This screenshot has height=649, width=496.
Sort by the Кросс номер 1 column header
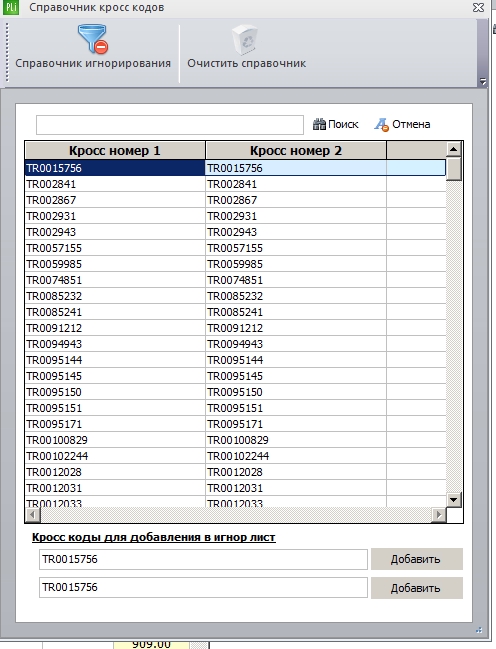pos(115,151)
